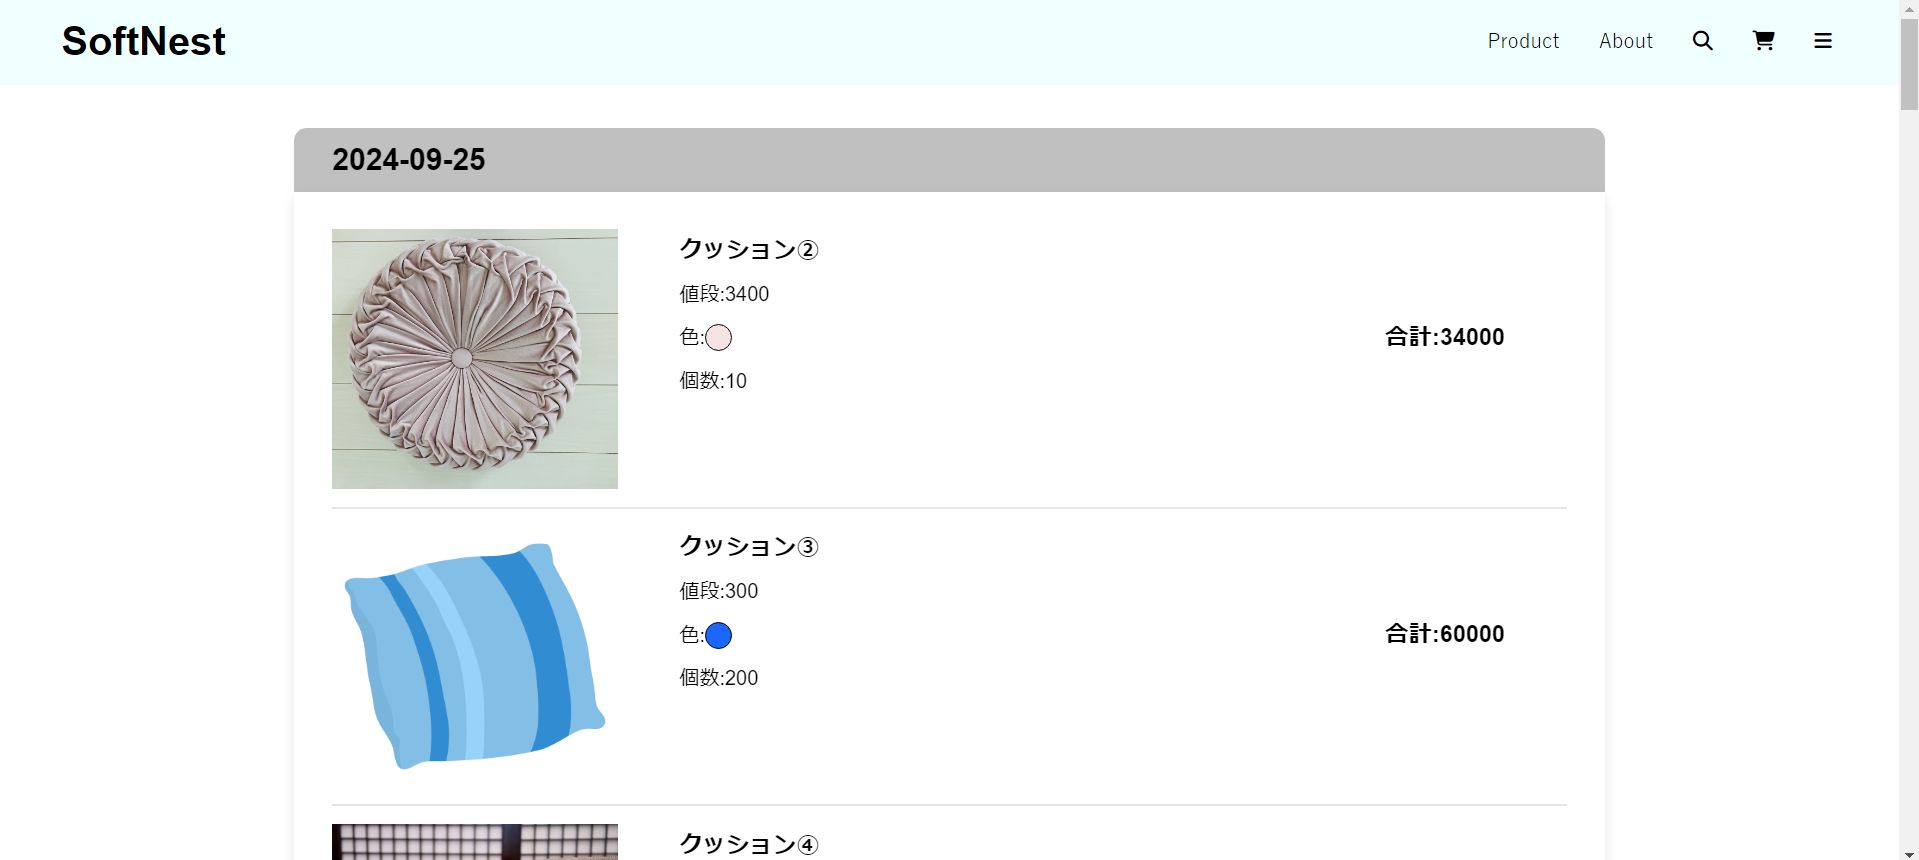Open the search magnifier icon
1919x860 pixels.
1702,41
